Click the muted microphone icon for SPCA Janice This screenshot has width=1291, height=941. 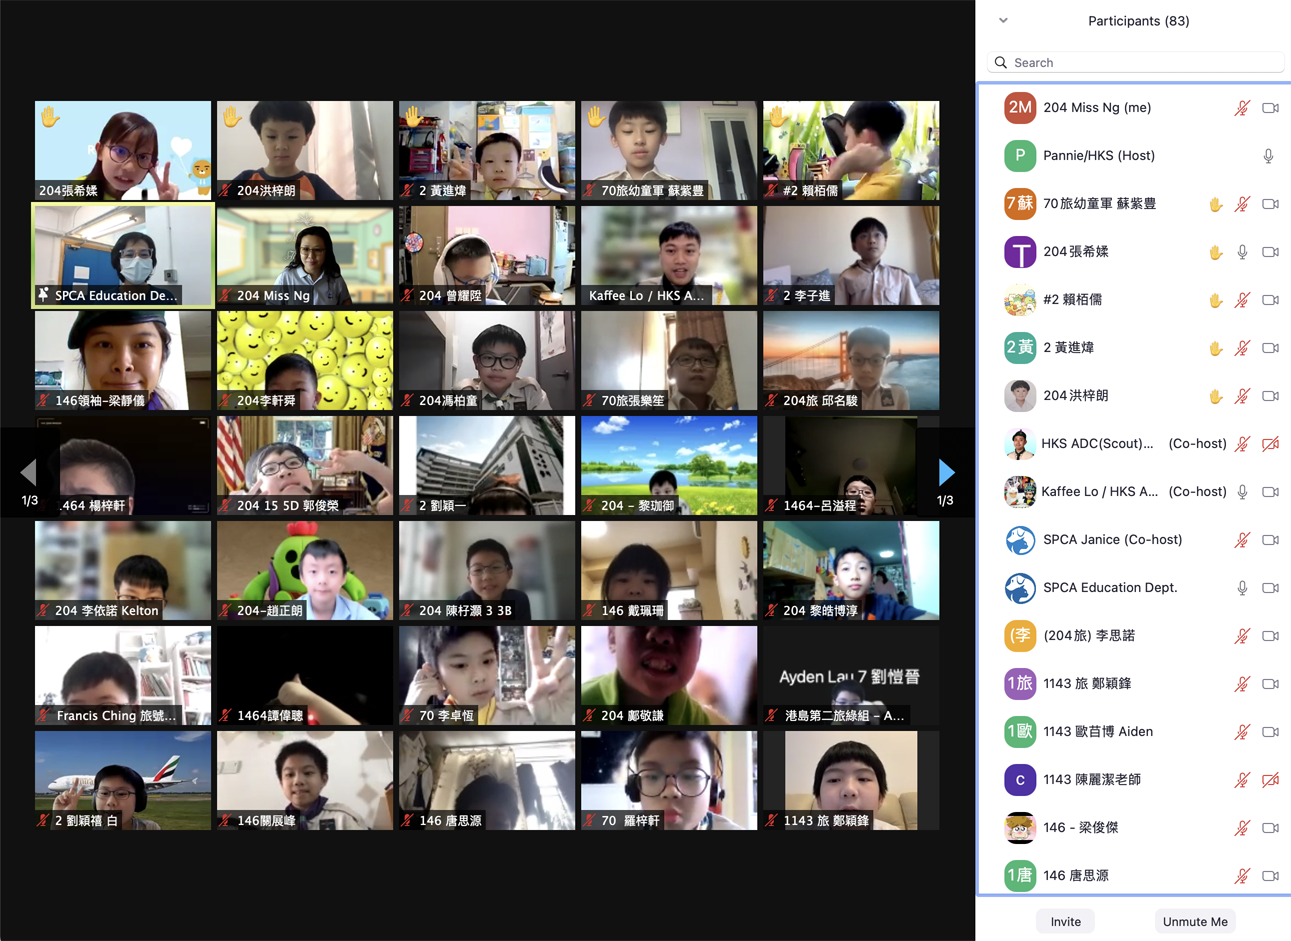tap(1242, 540)
